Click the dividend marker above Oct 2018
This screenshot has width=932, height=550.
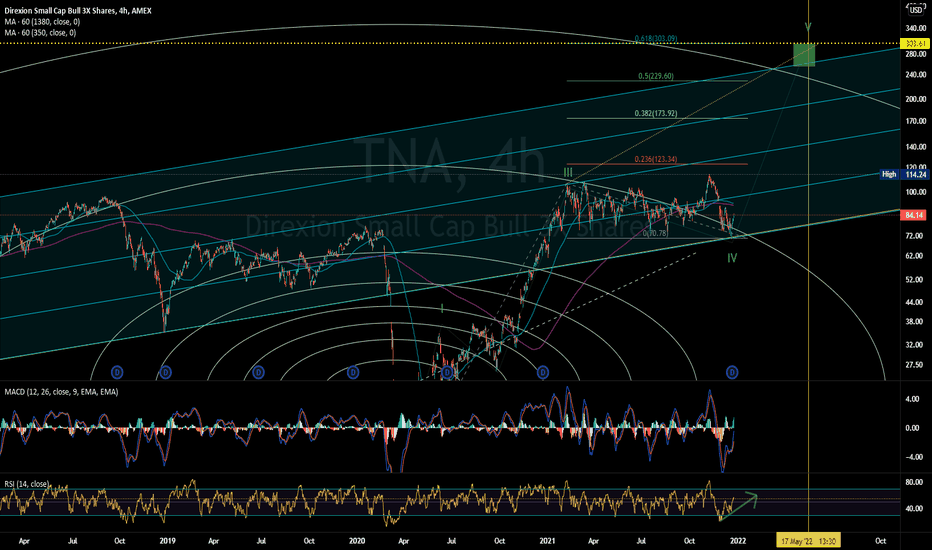point(117,373)
